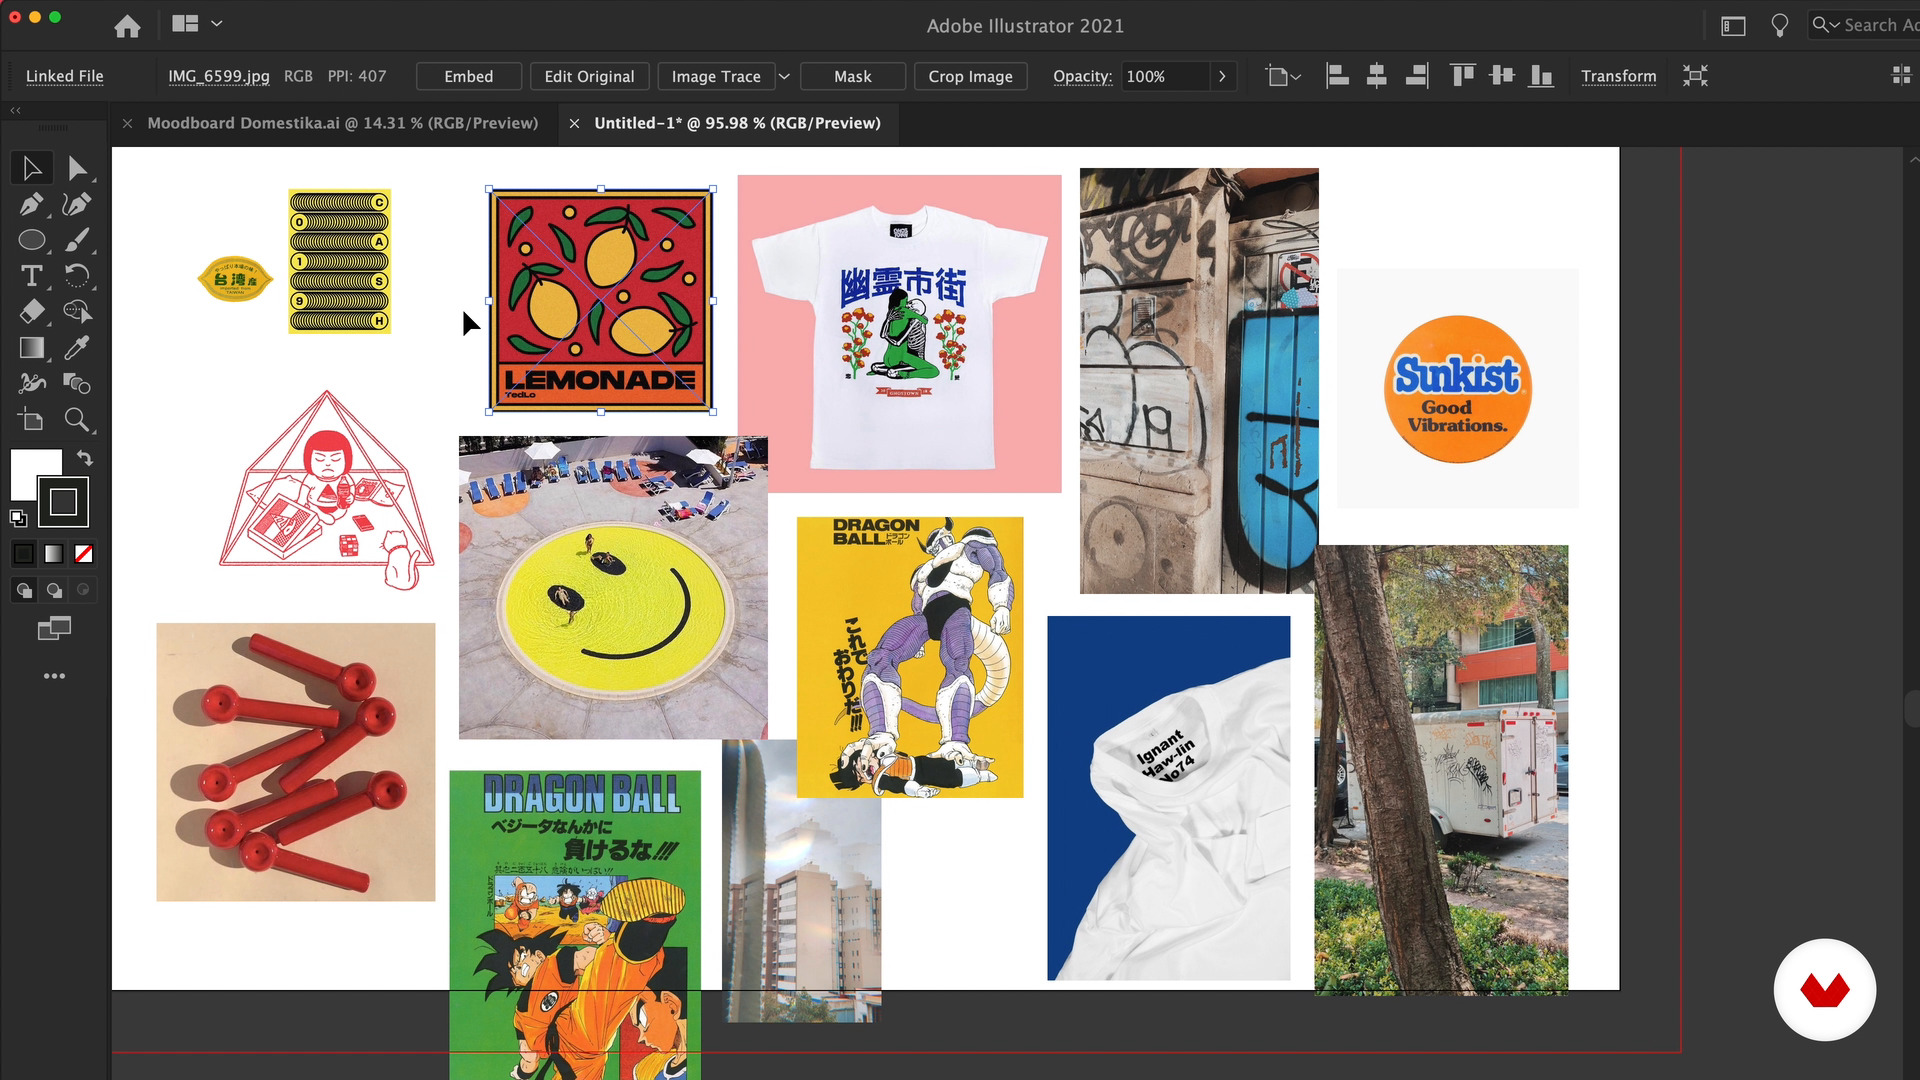Screen dimensions: 1920x1080
Task: Click the Opacity value field
Action: [x=1164, y=76]
